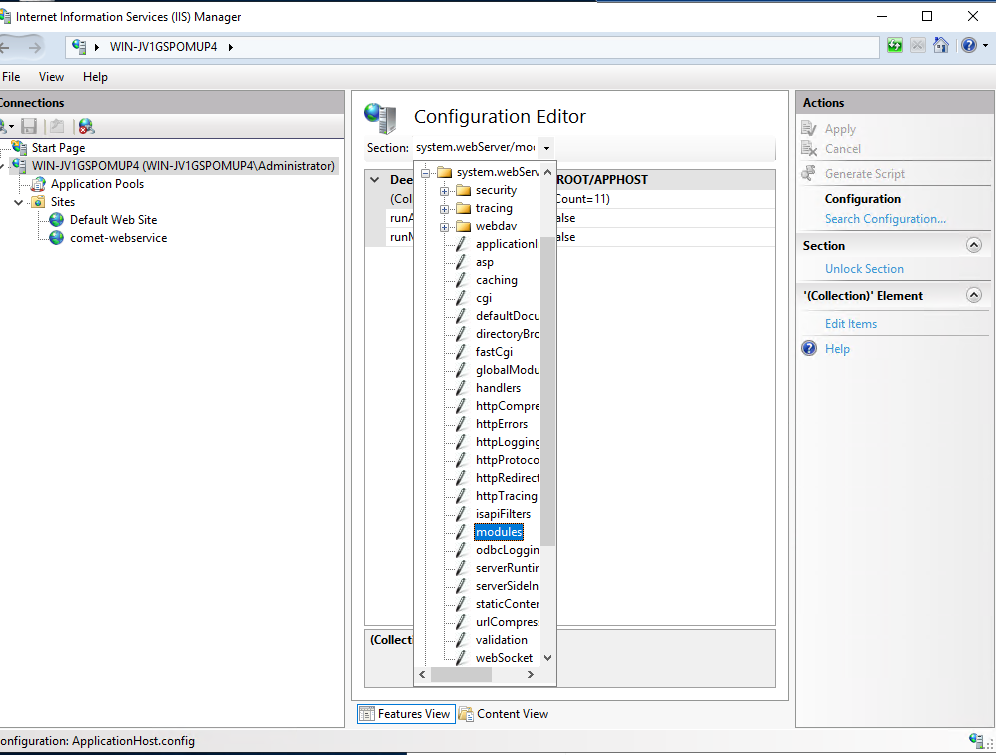Image resolution: width=996 pixels, height=755 pixels.
Task: Expand the webdav folder node
Action: 445,227
